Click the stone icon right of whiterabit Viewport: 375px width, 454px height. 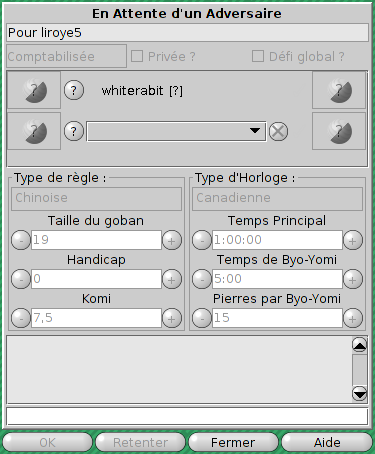pyautogui.click(x=339, y=90)
